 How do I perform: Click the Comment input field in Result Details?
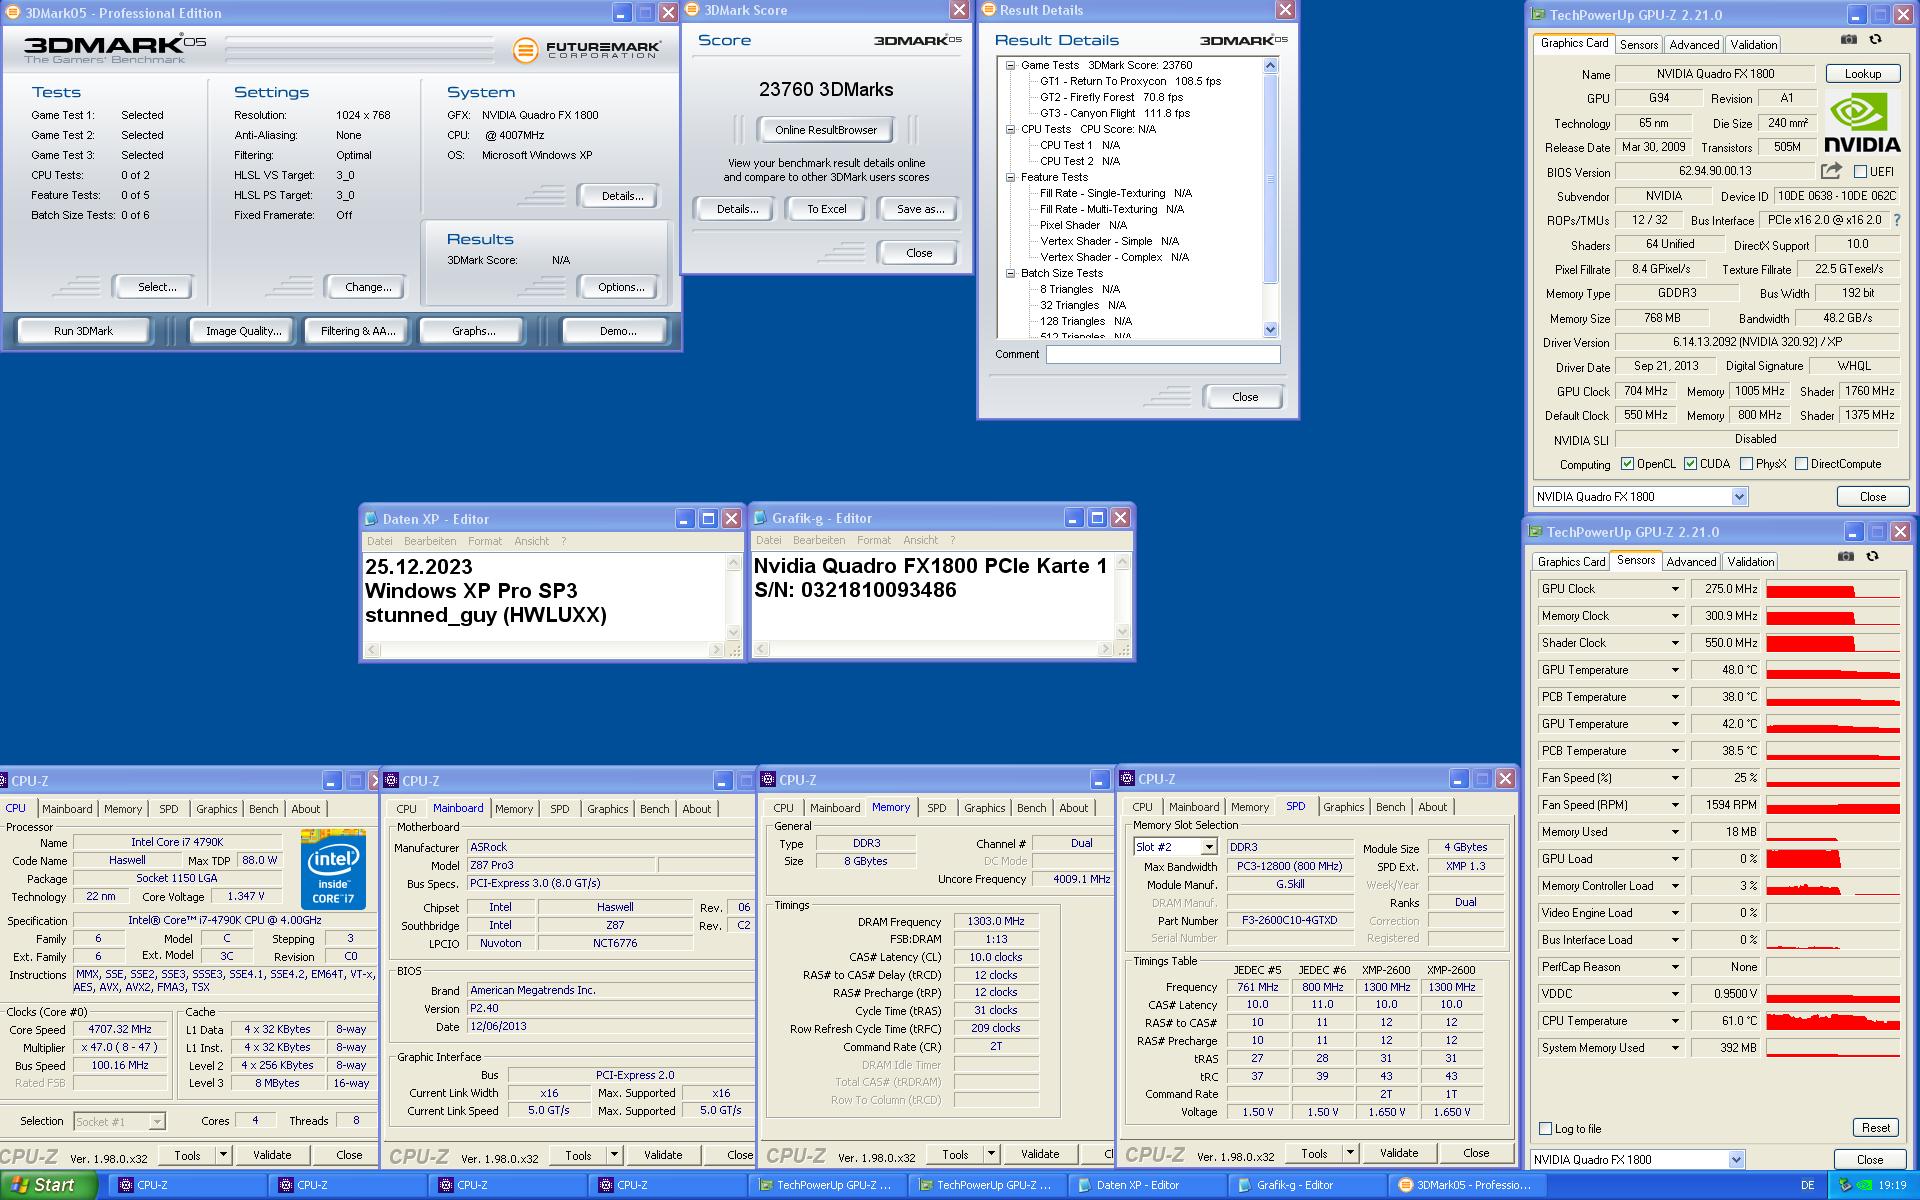tap(1163, 354)
